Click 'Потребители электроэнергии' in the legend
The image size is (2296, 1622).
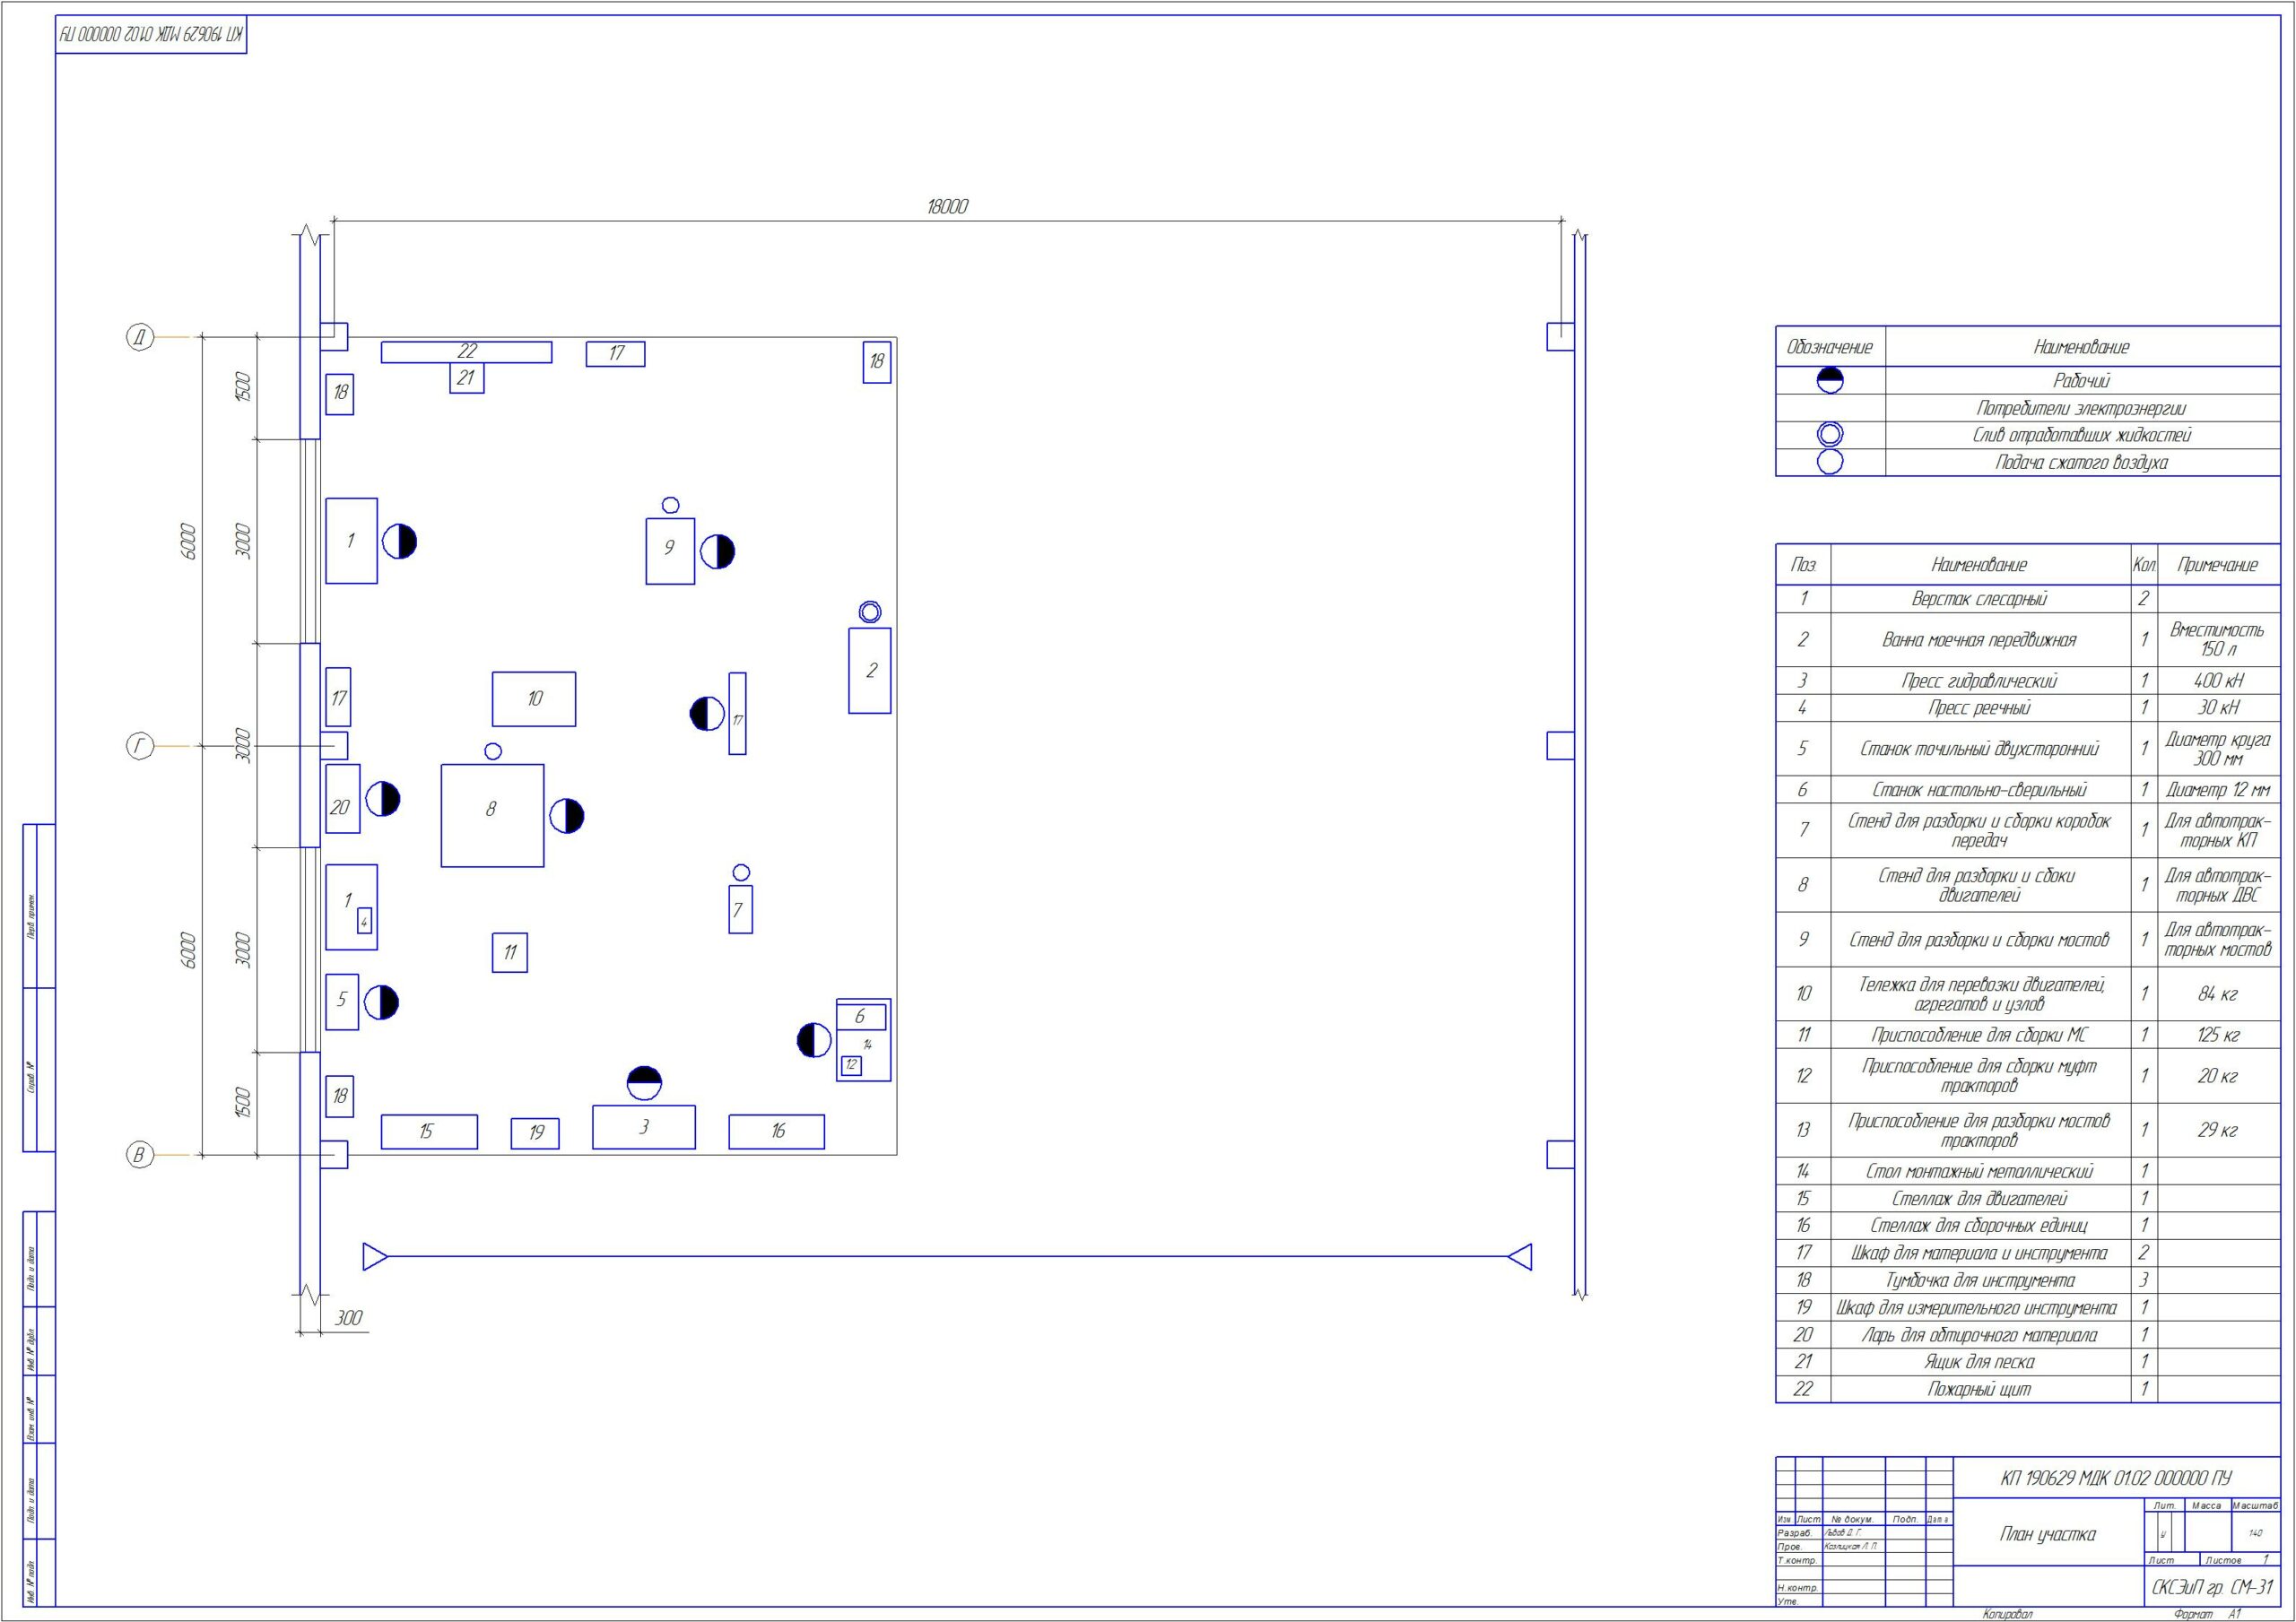tap(2082, 408)
